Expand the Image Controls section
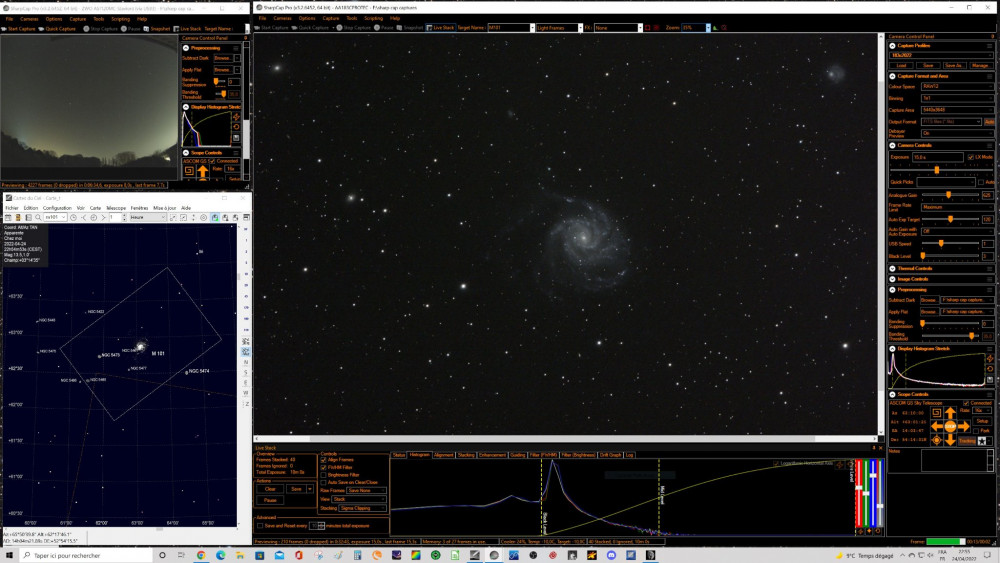The image size is (1000, 563). [x=892, y=279]
